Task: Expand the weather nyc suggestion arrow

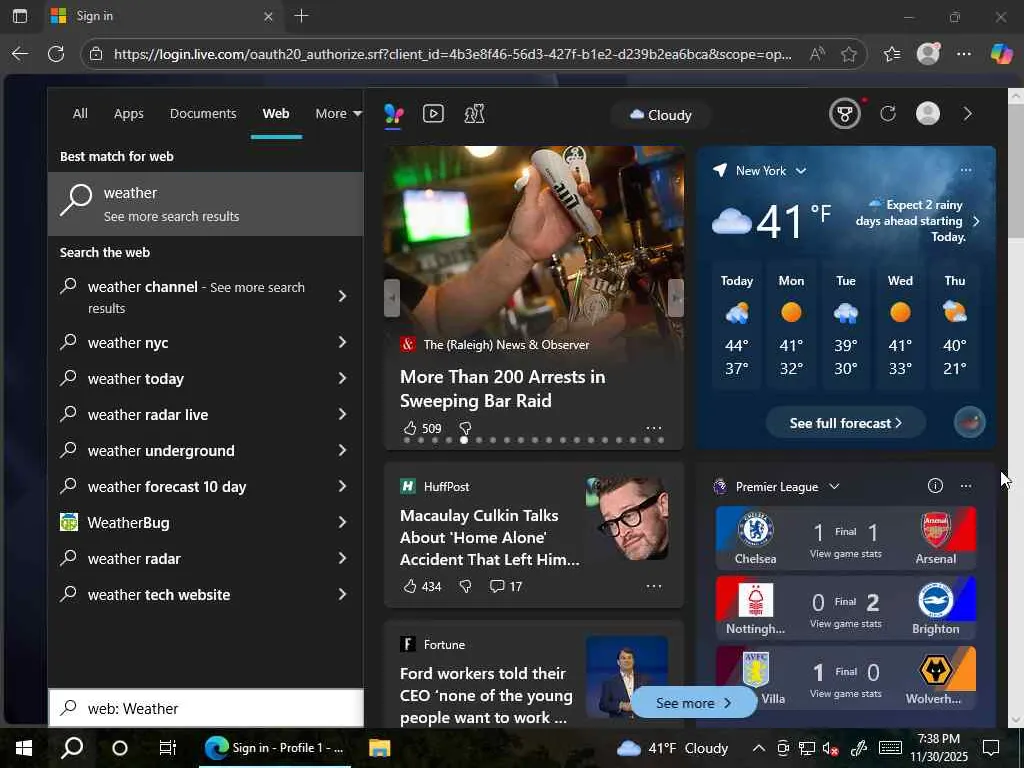Action: [342, 342]
